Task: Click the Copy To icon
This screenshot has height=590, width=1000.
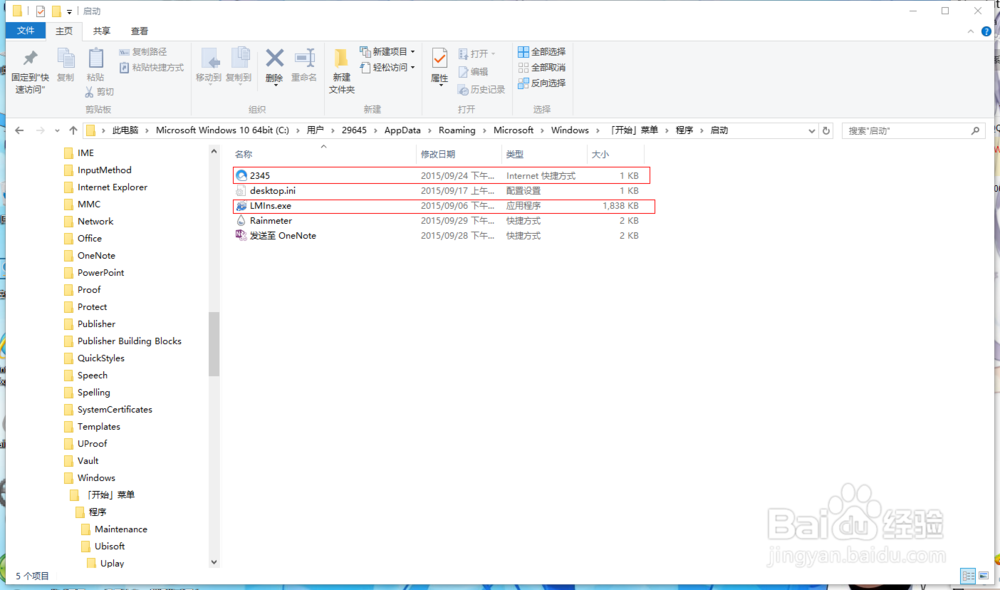Action: 239,59
